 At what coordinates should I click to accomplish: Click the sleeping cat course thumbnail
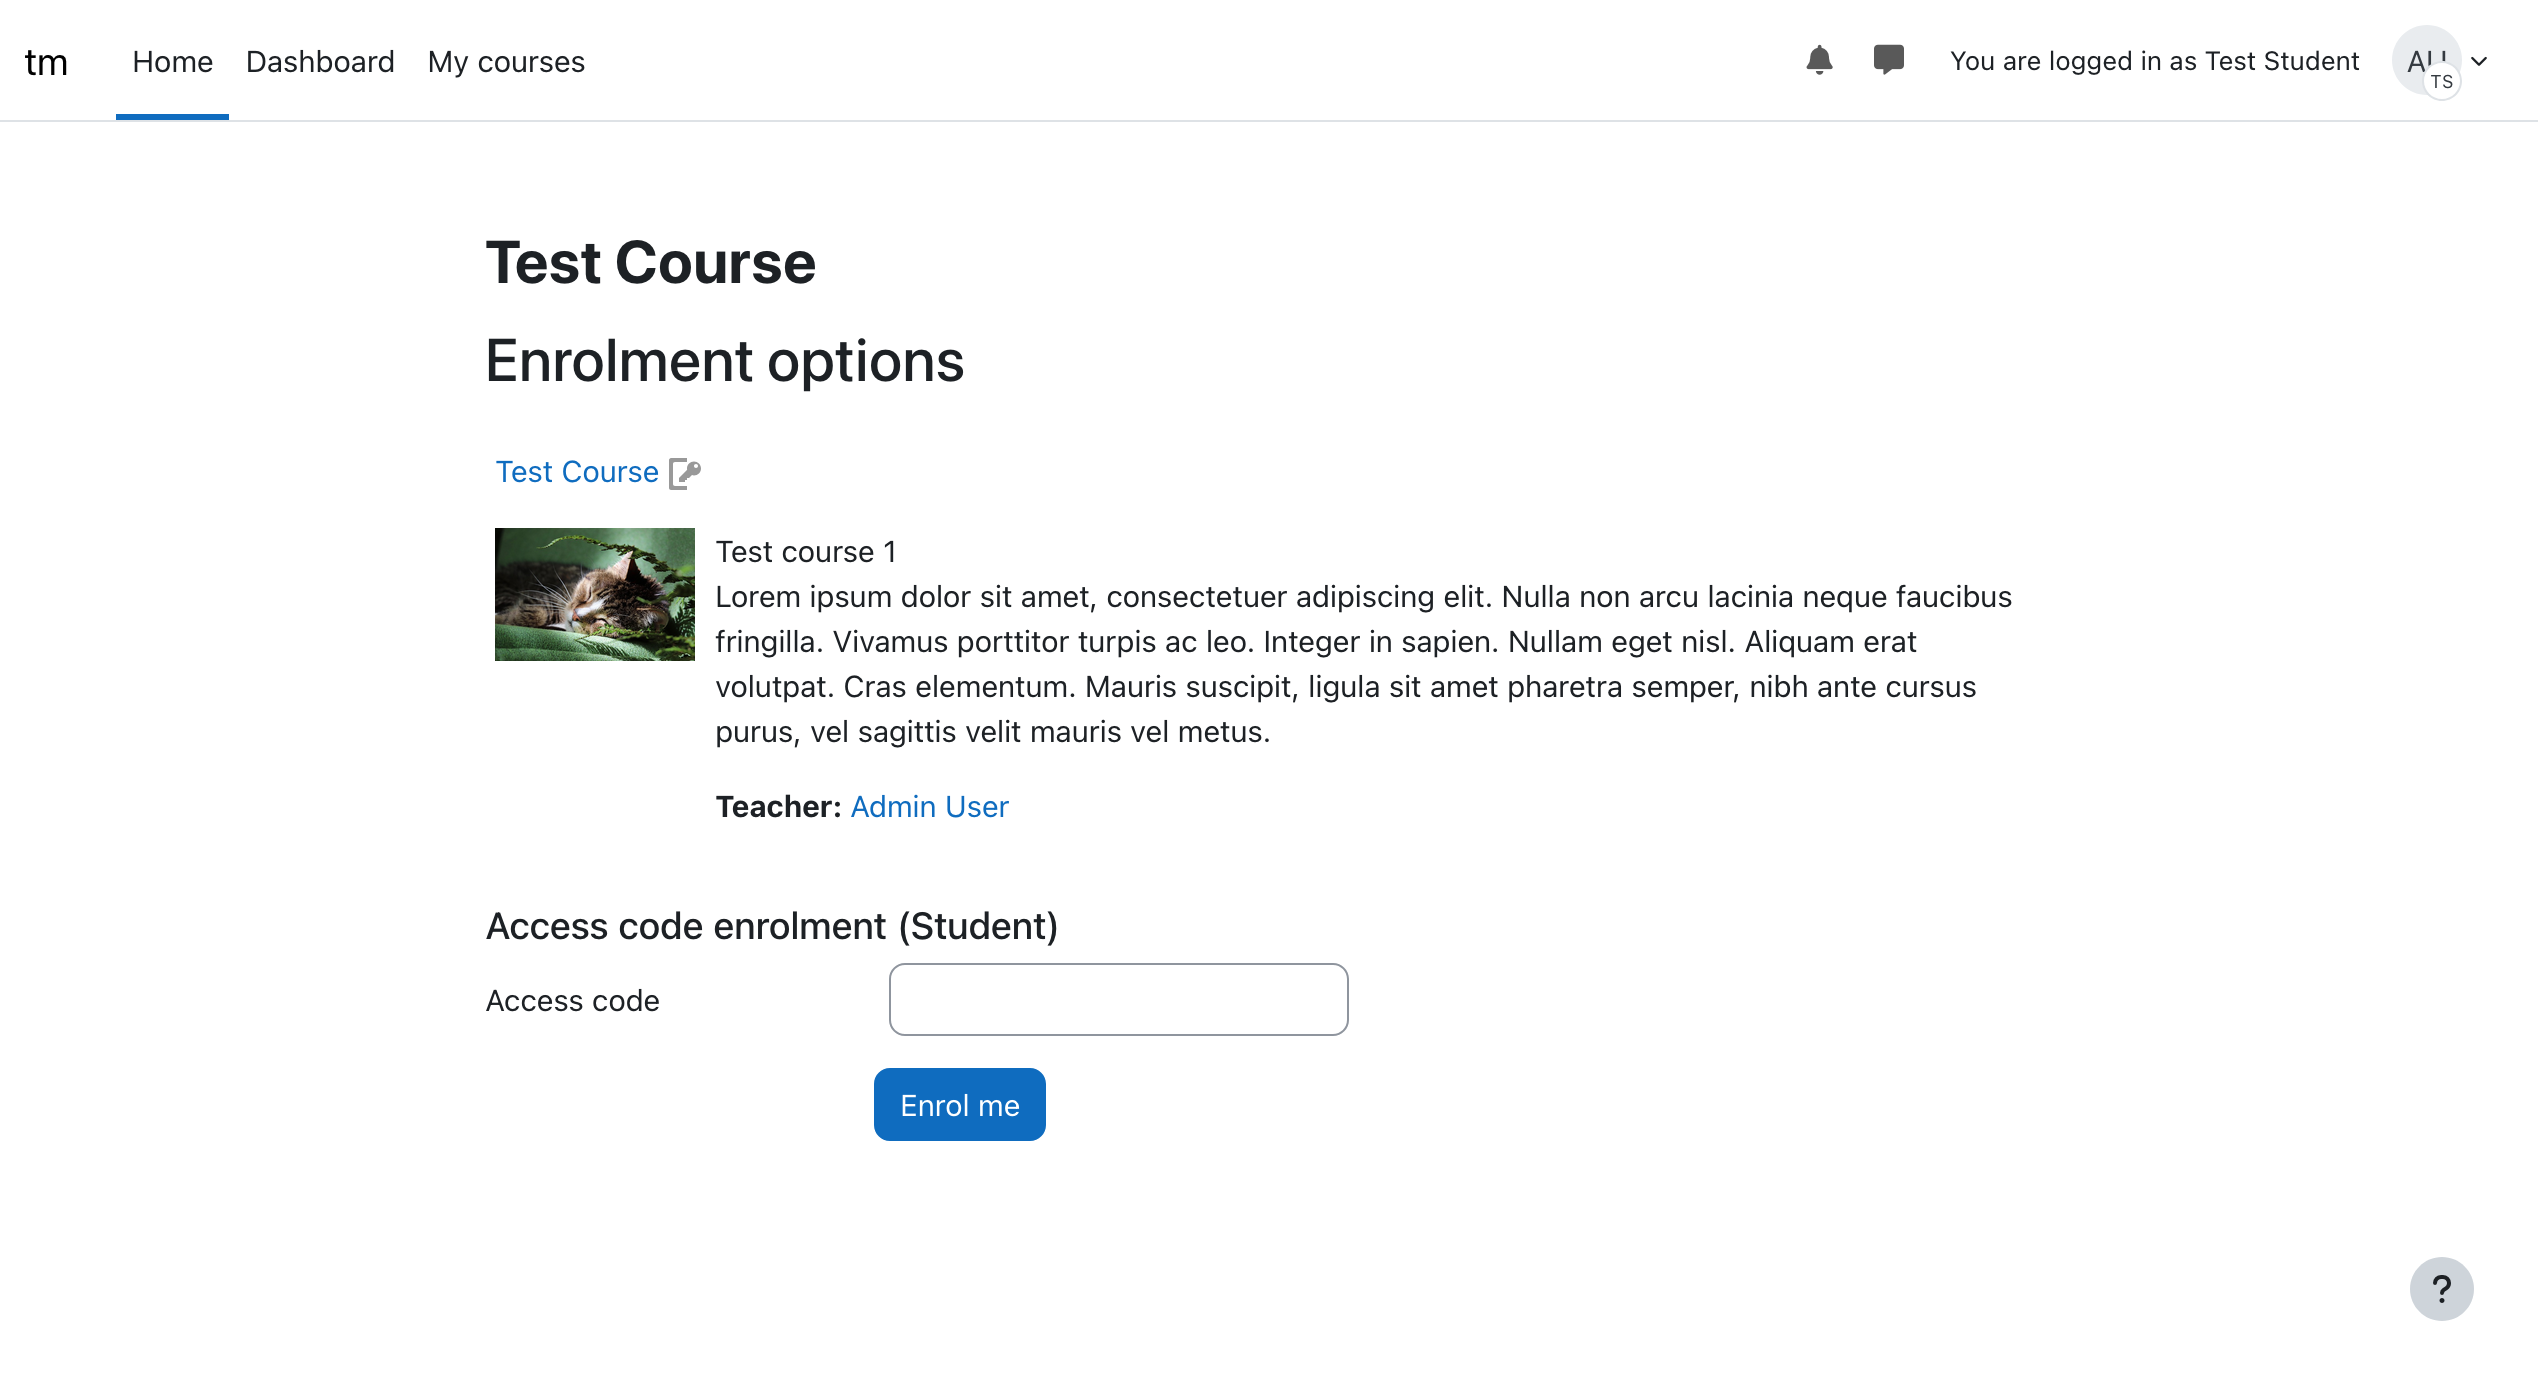[x=594, y=594]
